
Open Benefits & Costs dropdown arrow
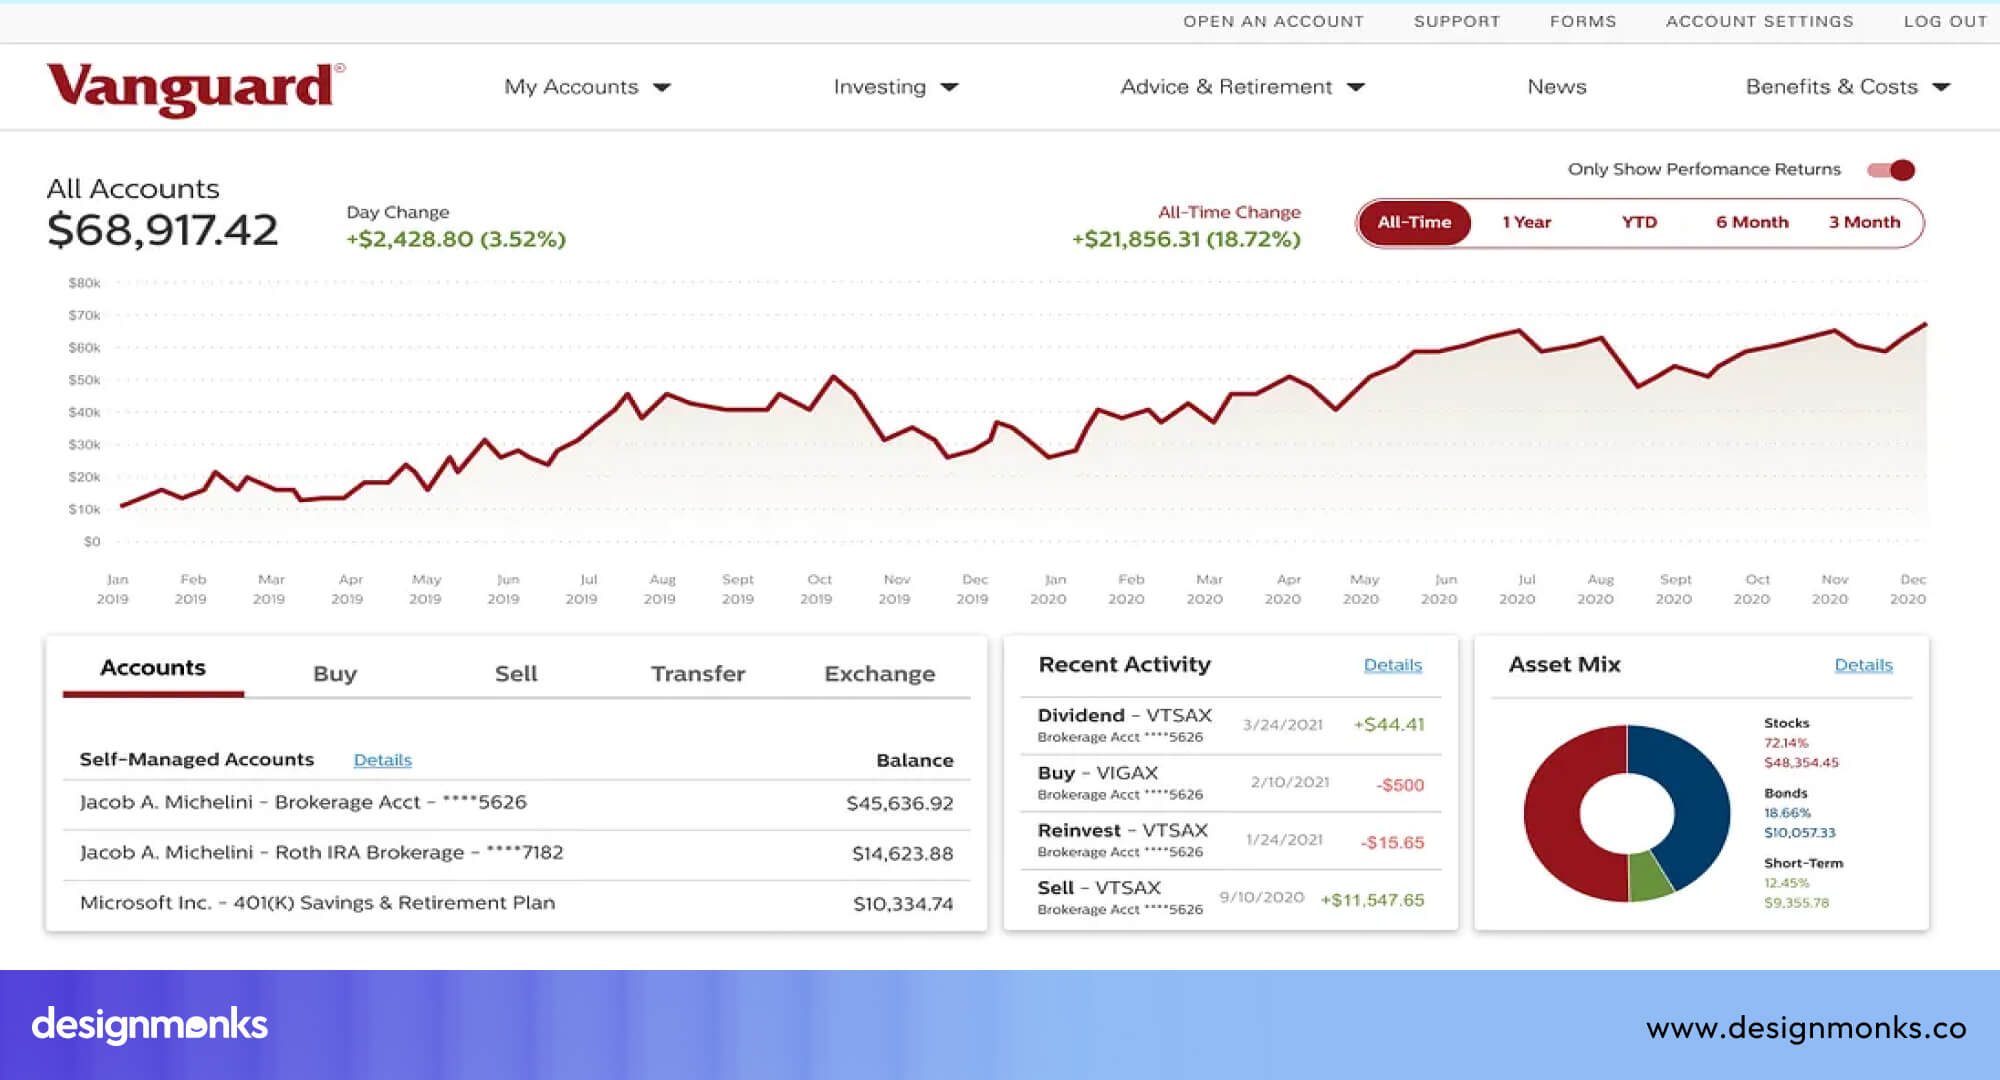1941,87
